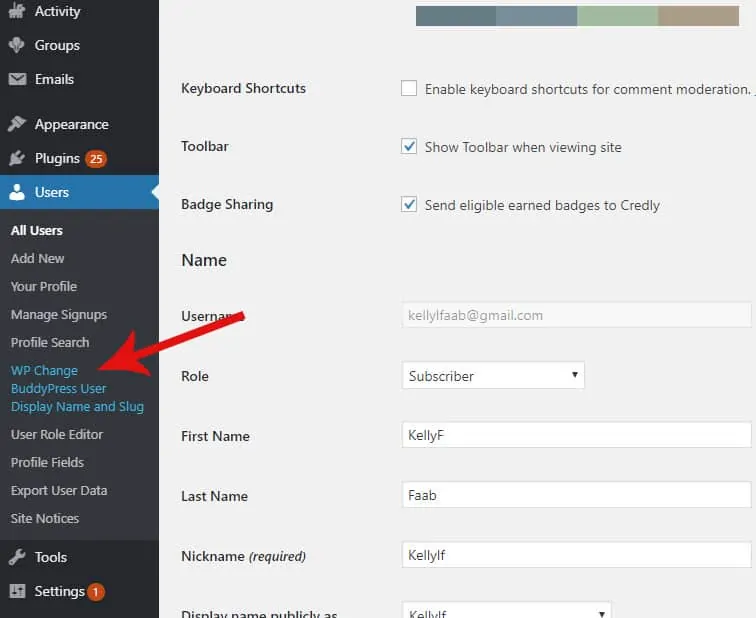This screenshot has width=756, height=618.
Task: Open the Role Subscriber dropdown
Action: tap(493, 376)
